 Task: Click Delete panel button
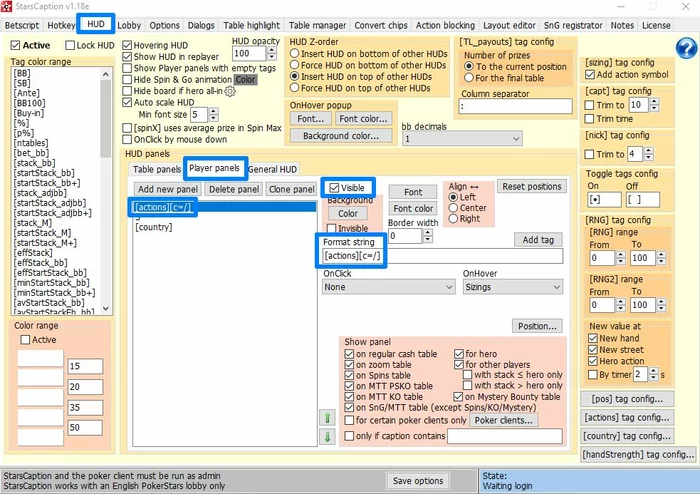tap(234, 189)
